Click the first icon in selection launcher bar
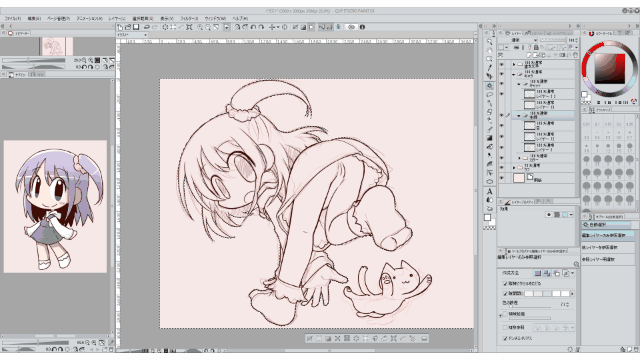This screenshot has height=360, width=640. 309,338
